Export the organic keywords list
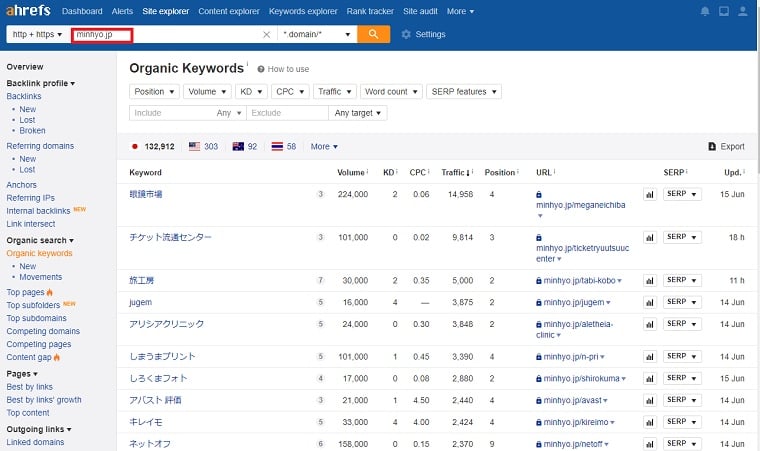The image size is (760, 451). (725, 146)
